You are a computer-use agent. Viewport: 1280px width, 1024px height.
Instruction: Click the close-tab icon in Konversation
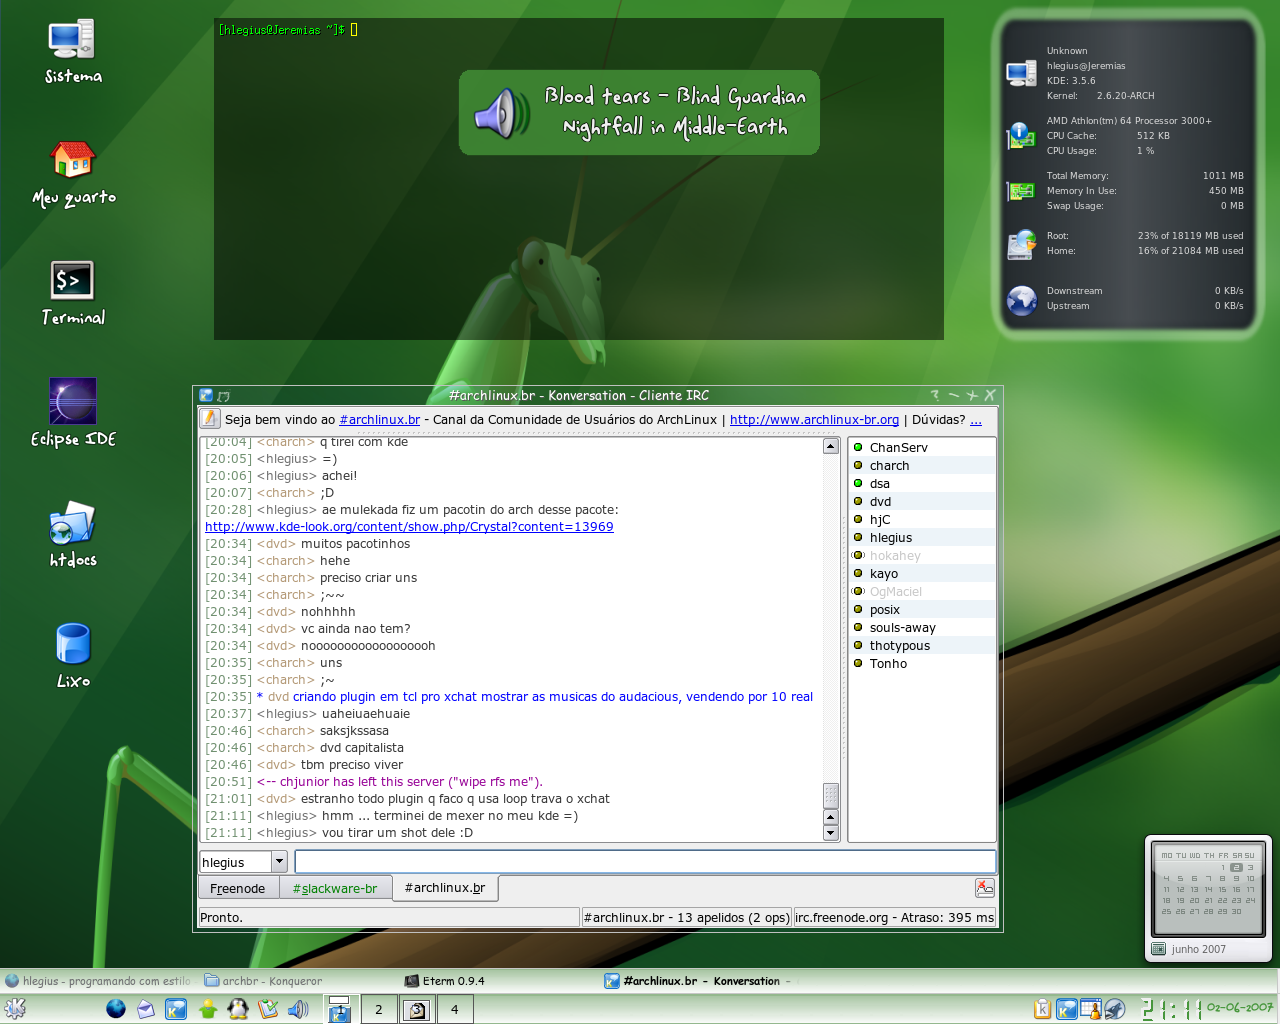click(x=984, y=888)
